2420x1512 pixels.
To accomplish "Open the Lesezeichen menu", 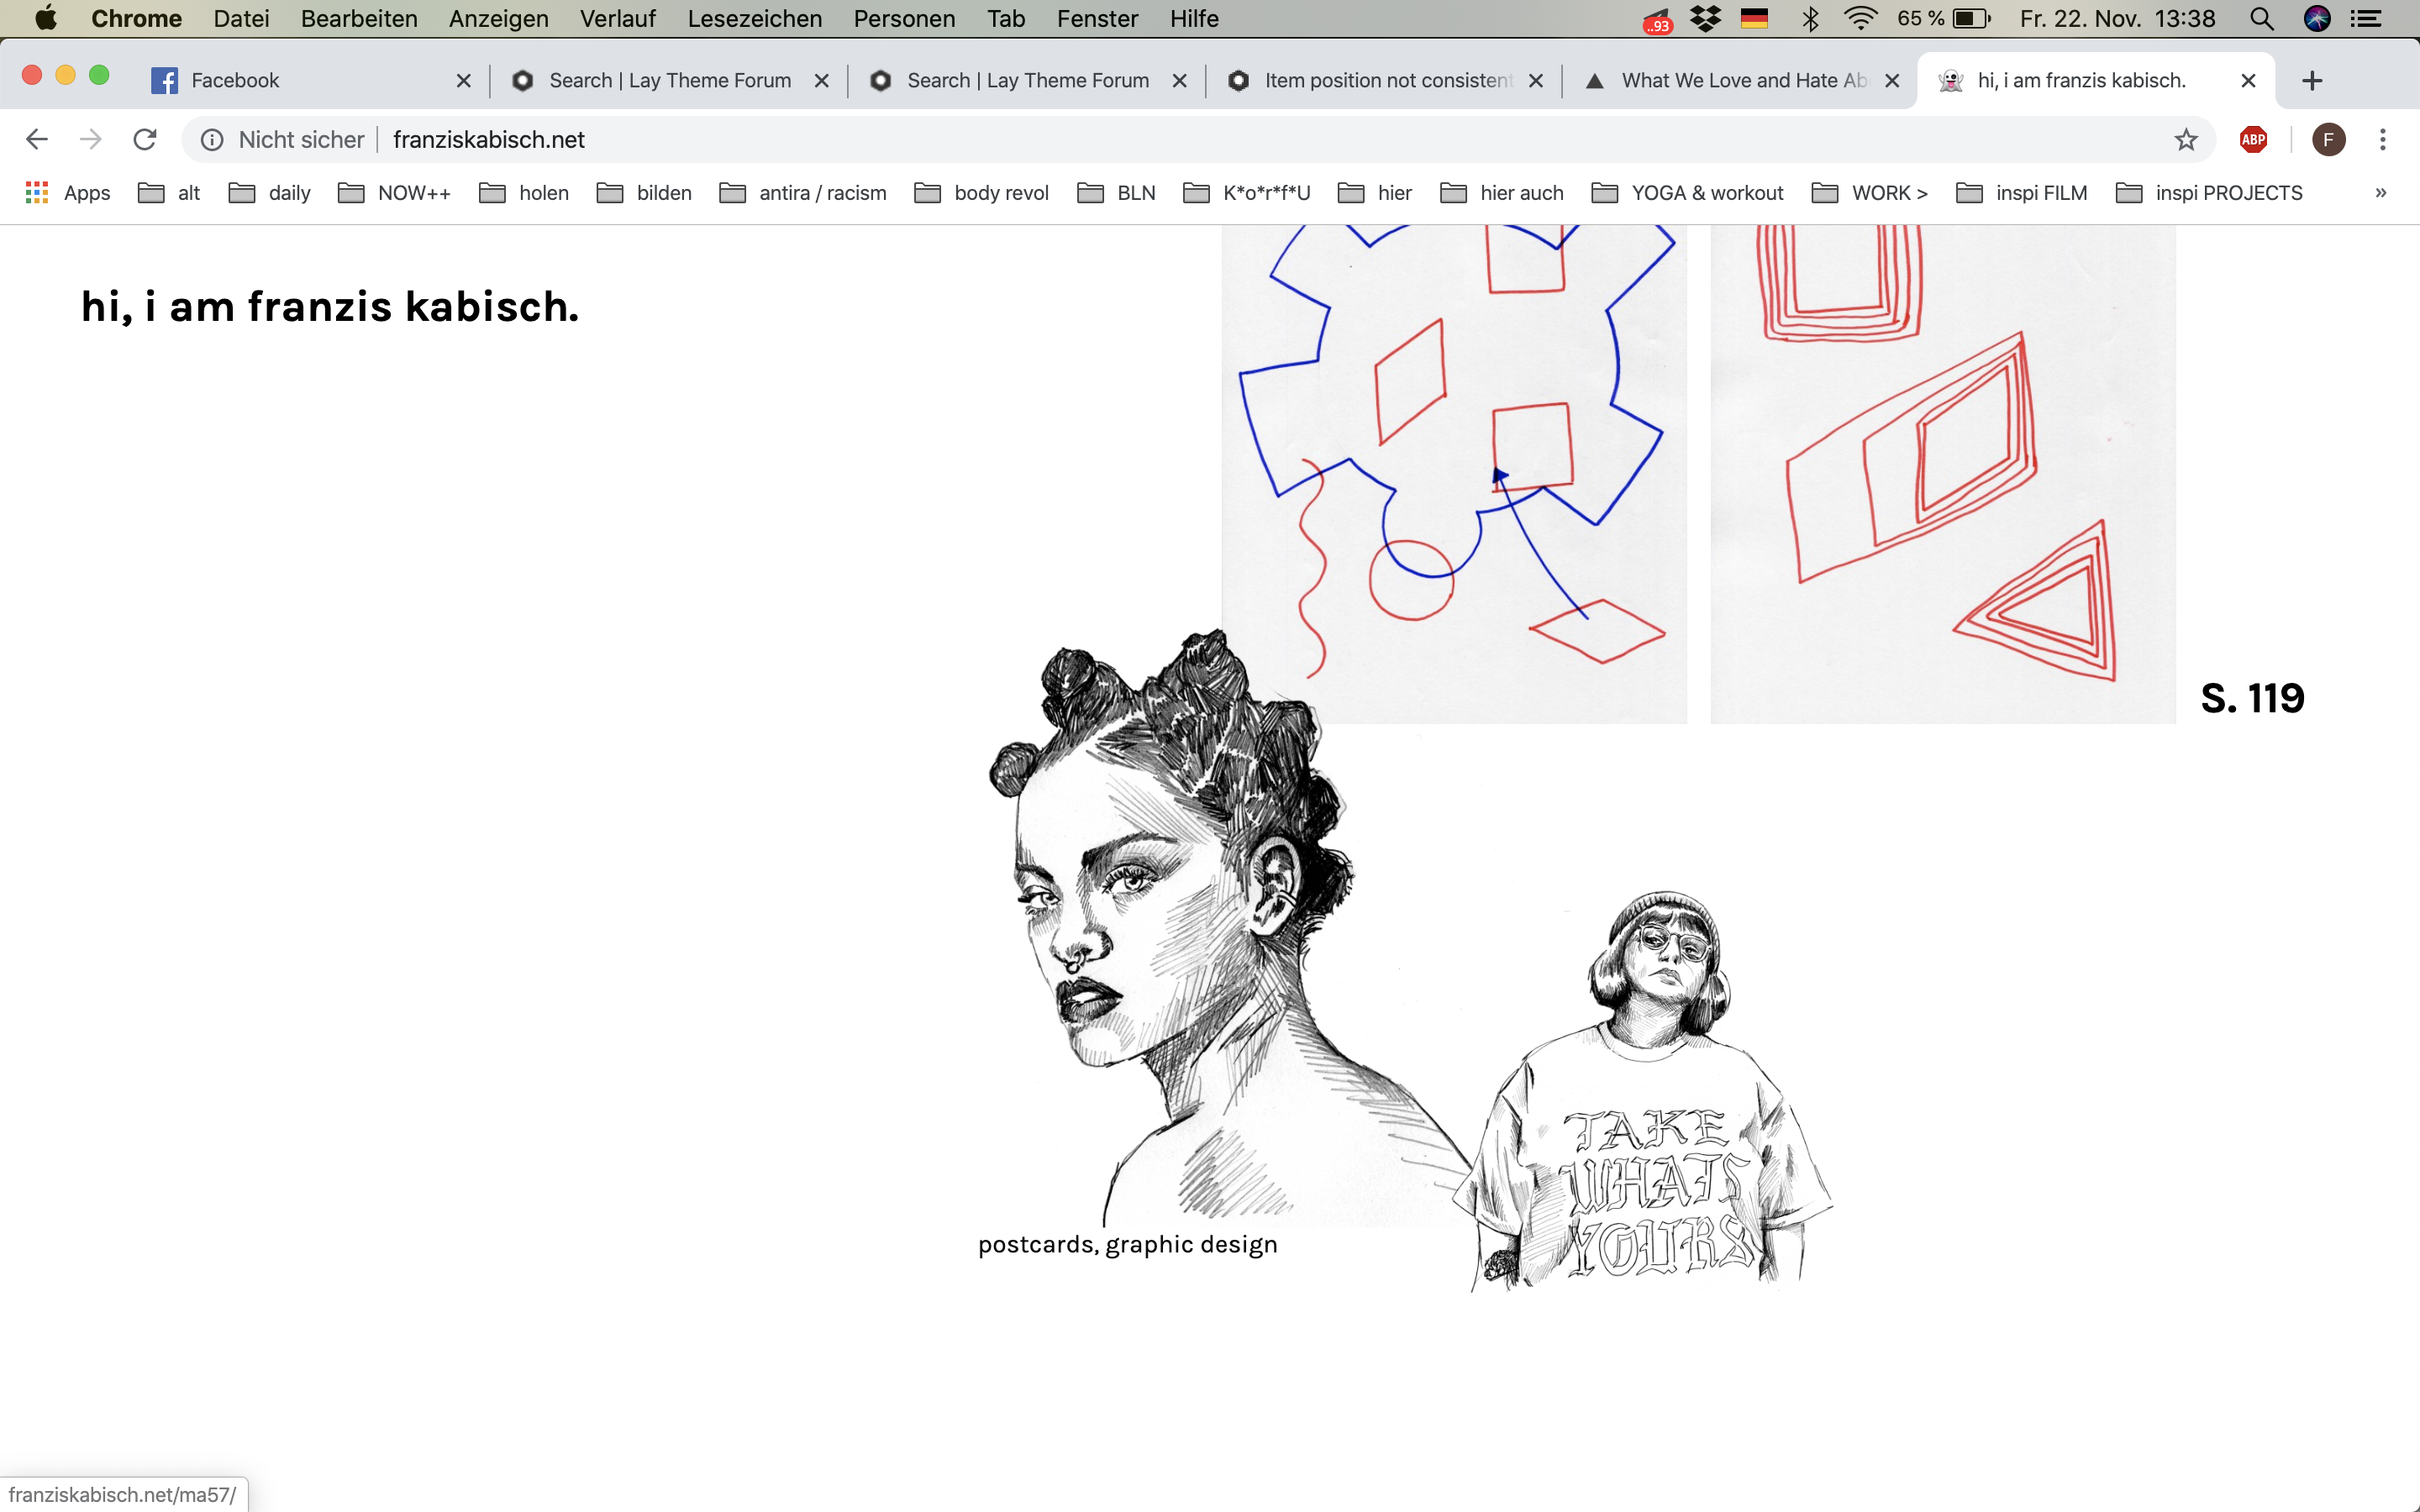I will click(x=754, y=19).
